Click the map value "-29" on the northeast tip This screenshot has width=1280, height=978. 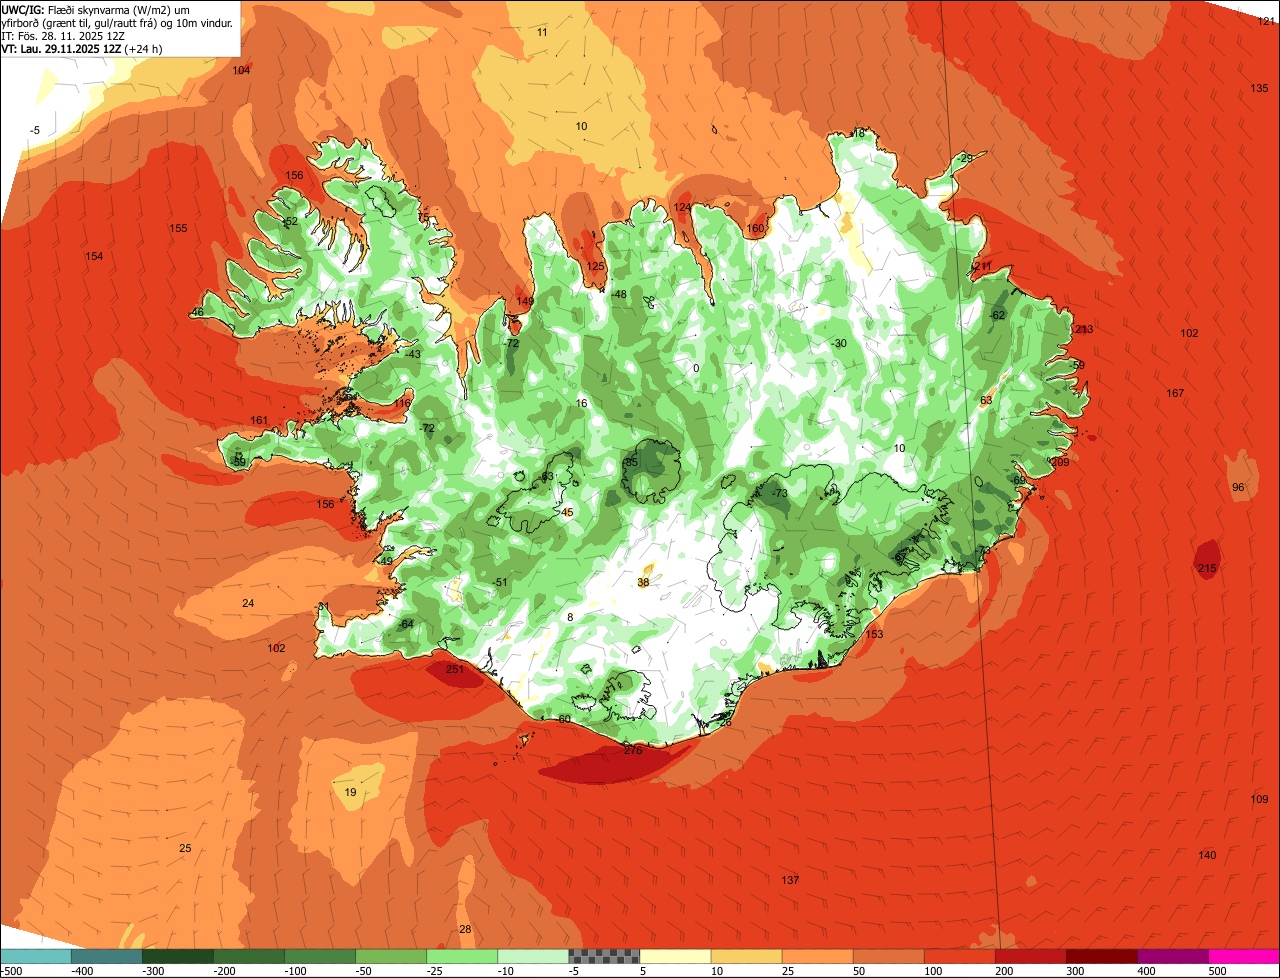964,158
